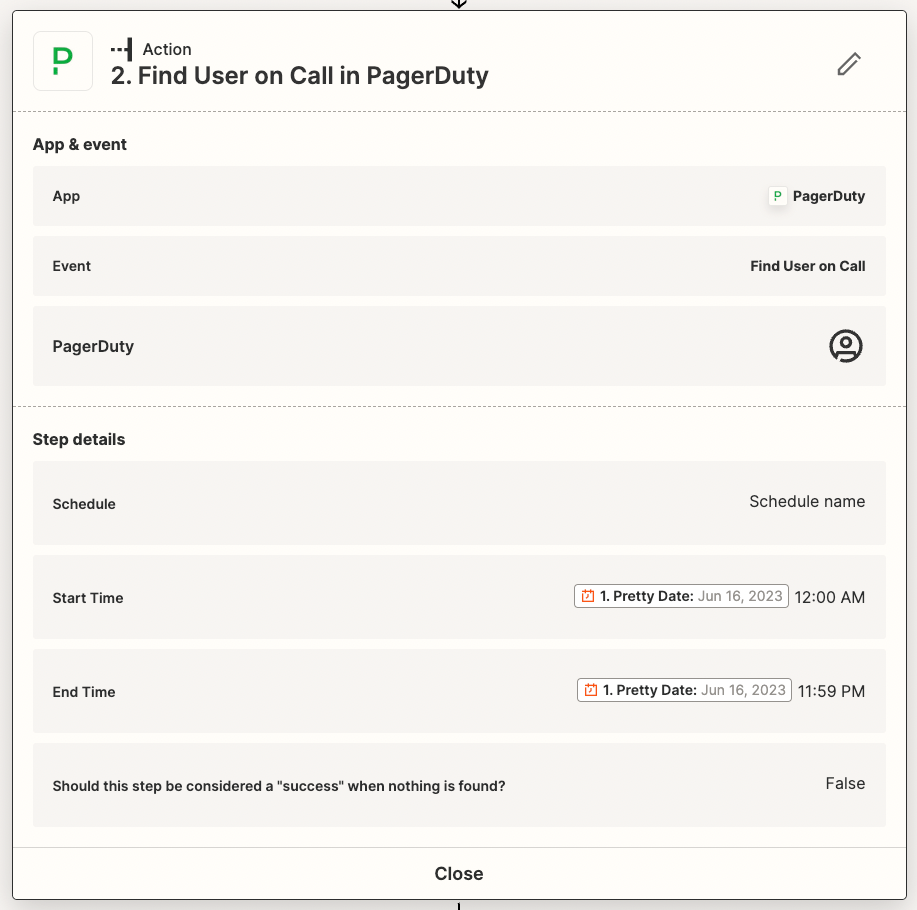The height and width of the screenshot is (910, 917).
Task: Open the App row showing PagerDuty
Action: click(459, 196)
